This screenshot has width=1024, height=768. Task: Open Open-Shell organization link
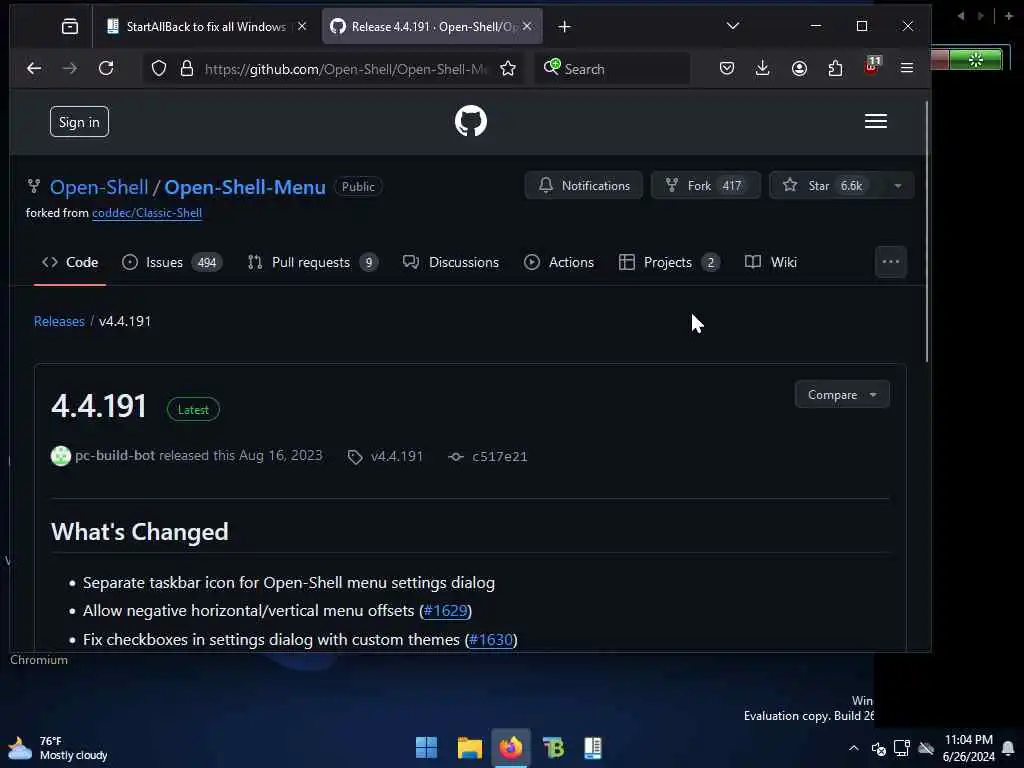coord(99,187)
